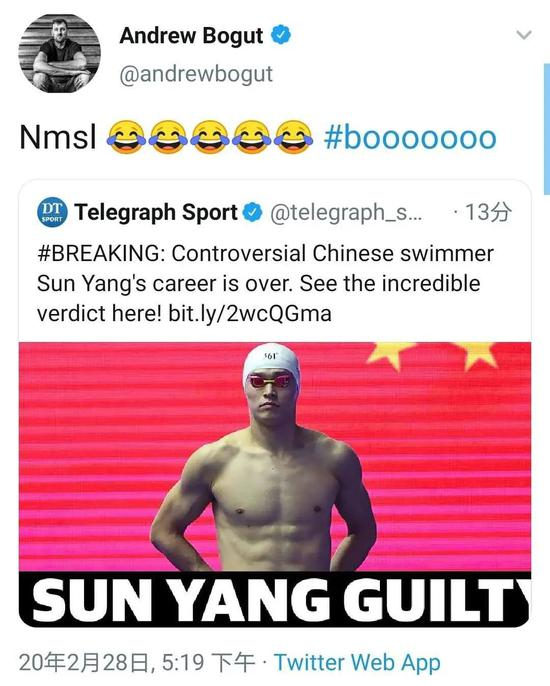This screenshot has height=686, width=550.
Task: Expand the tweet options chevron menu
Action: [x=524, y=35]
